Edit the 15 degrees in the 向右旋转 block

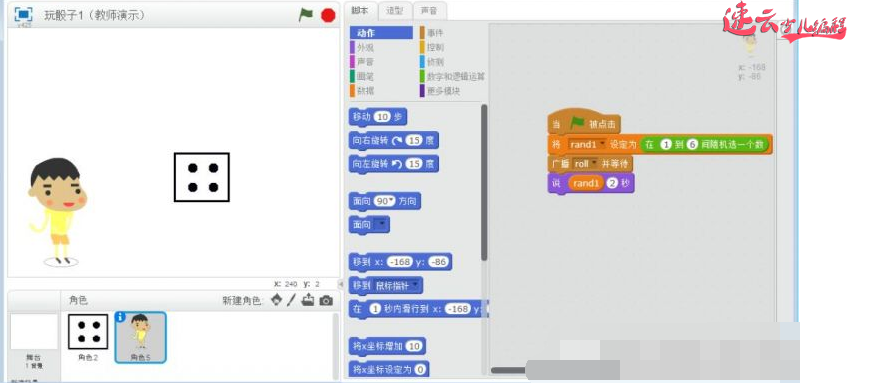tap(414, 141)
